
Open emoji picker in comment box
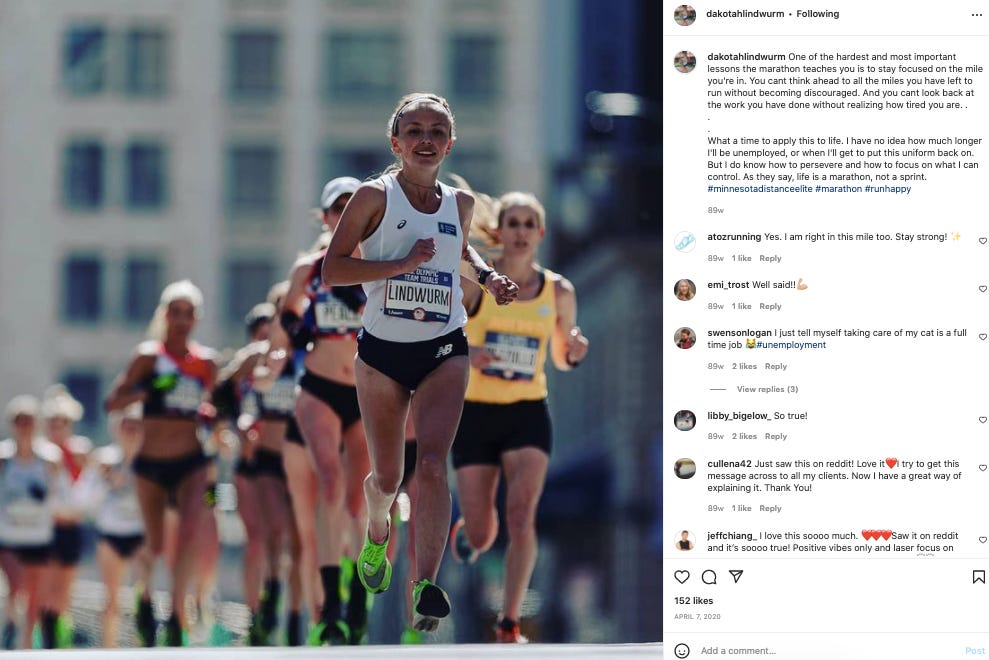tap(682, 651)
